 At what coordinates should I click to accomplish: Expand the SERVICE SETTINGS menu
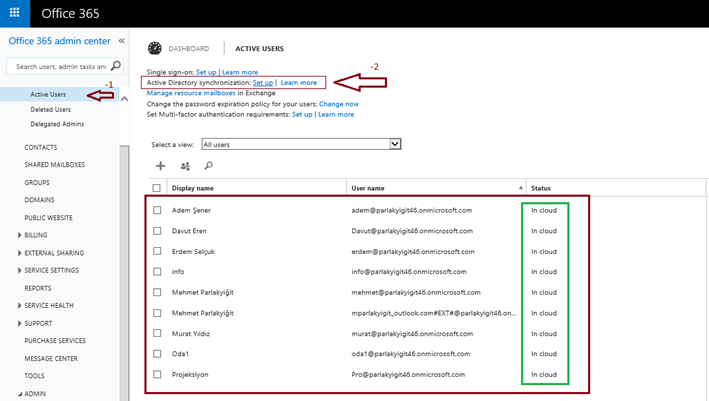point(19,270)
